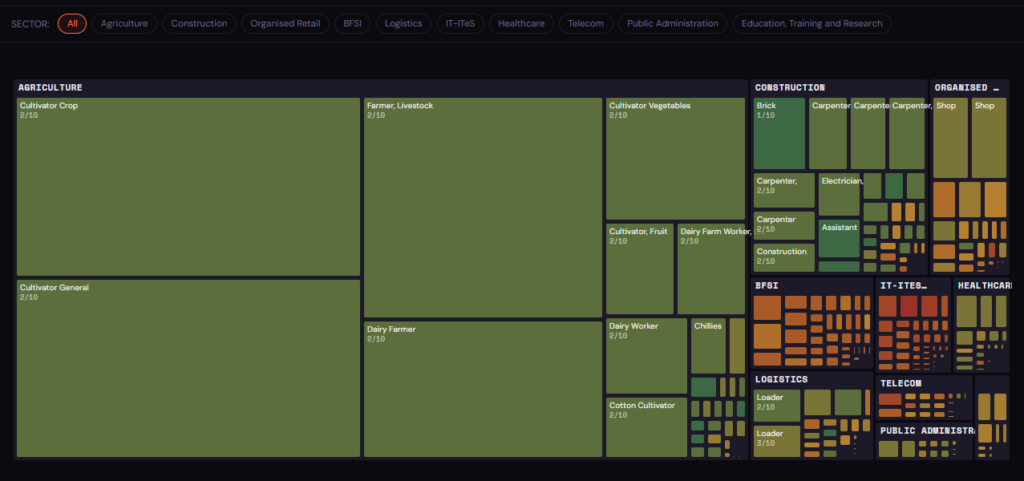
Task: Filter by Agriculture sector chip
Action: tap(124, 23)
